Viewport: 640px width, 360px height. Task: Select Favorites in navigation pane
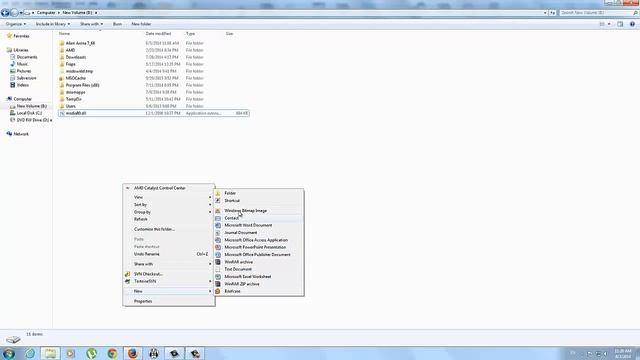pos(21,36)
